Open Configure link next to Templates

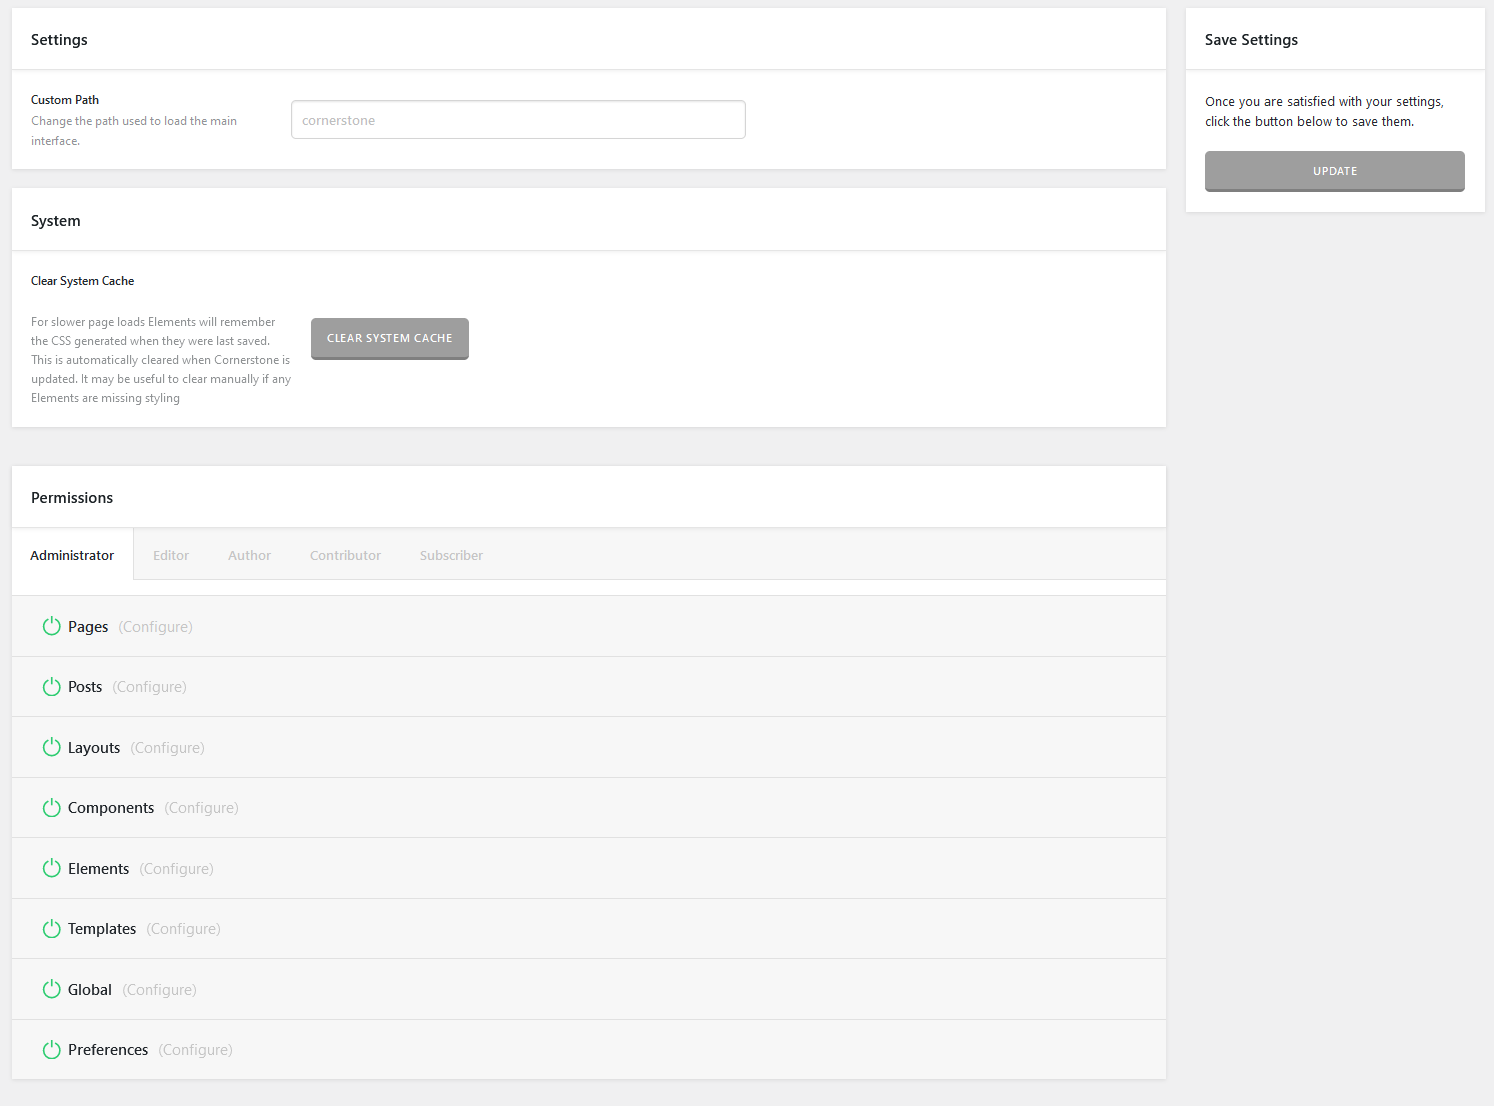pos(183,929)
